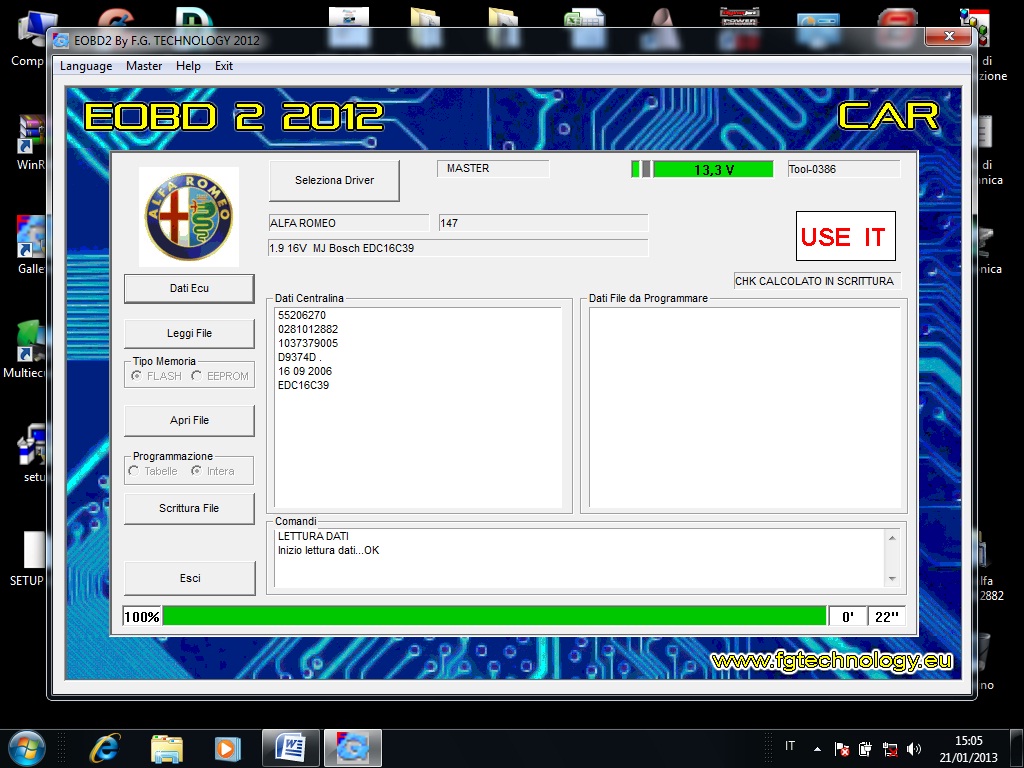Click the 22'' seconds timer box
This screenshot has width=1024, height=768.
tap(887, 616)
